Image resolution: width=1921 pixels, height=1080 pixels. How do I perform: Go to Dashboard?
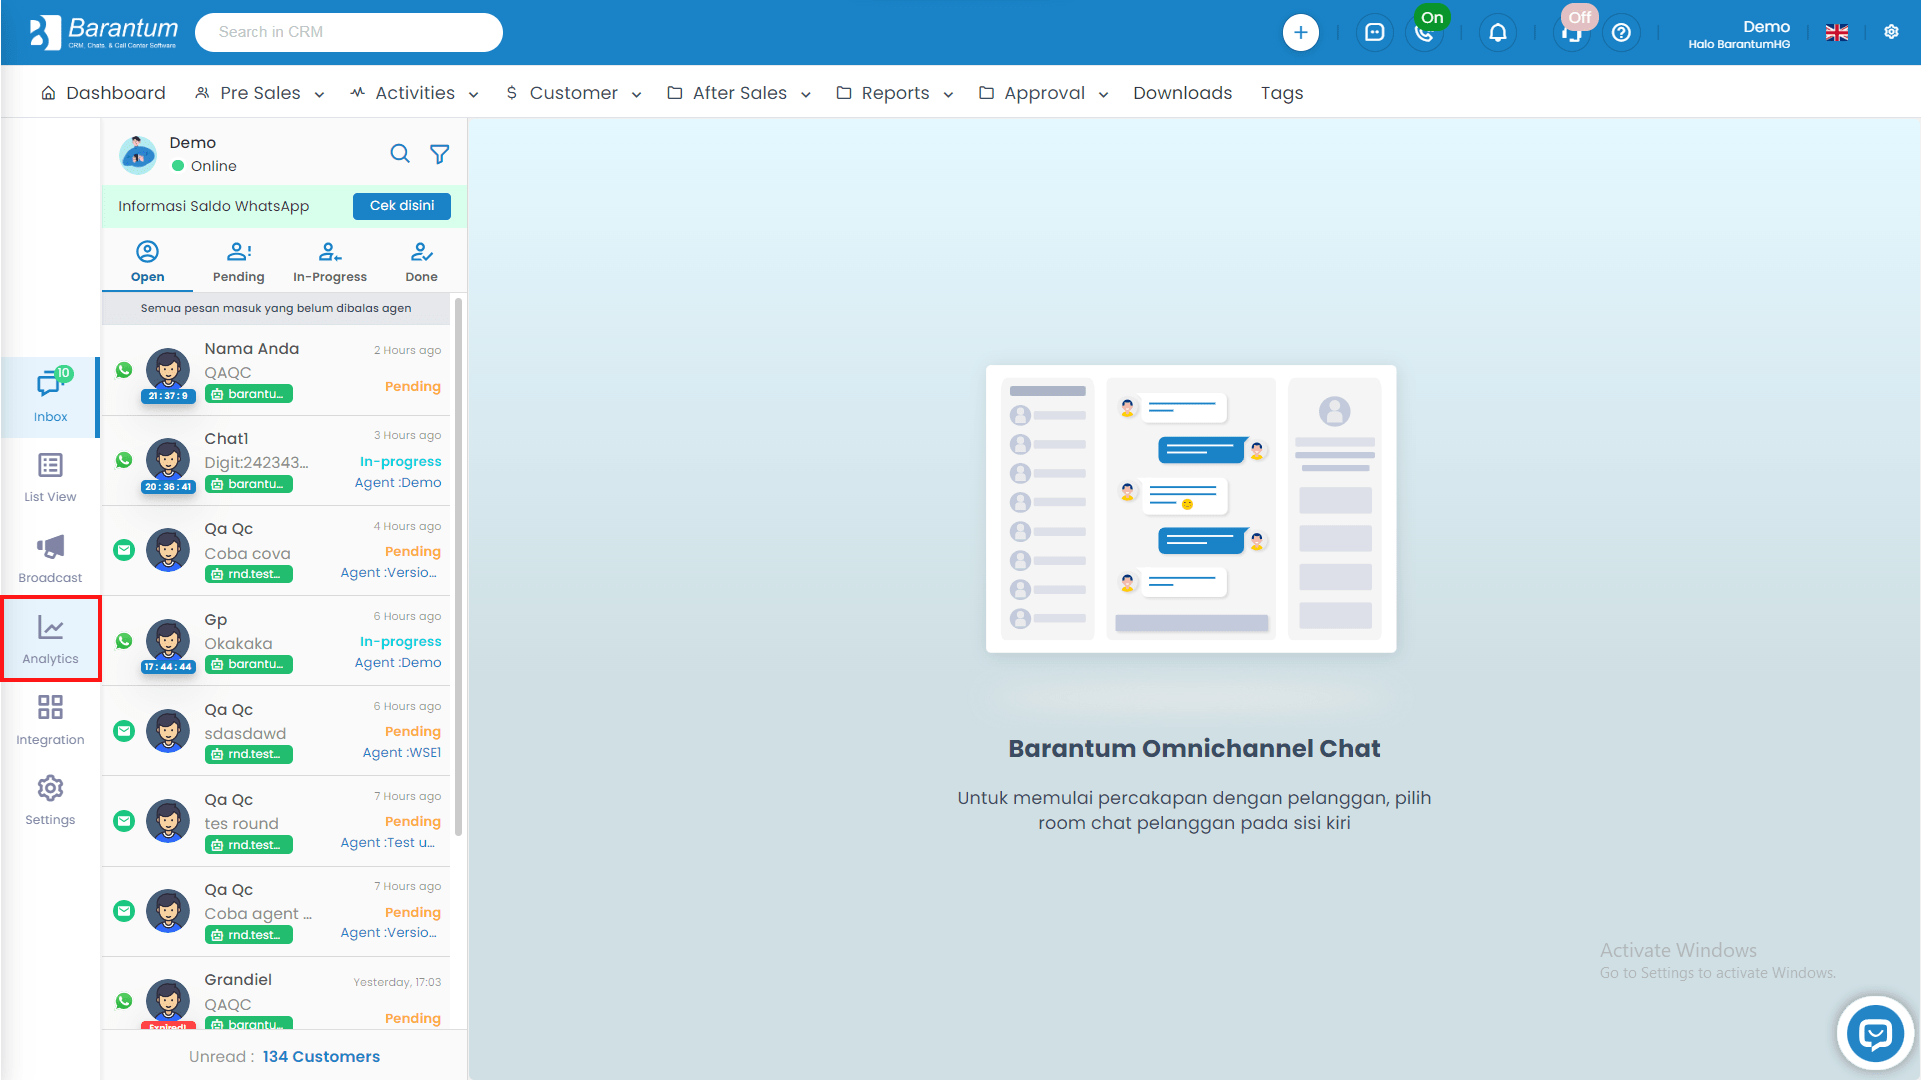coord(103,93)
